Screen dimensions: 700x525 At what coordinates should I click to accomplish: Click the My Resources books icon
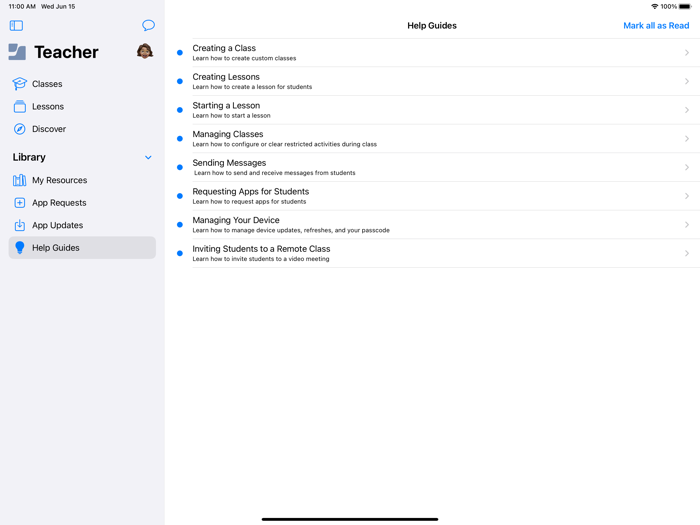[20, 180]
